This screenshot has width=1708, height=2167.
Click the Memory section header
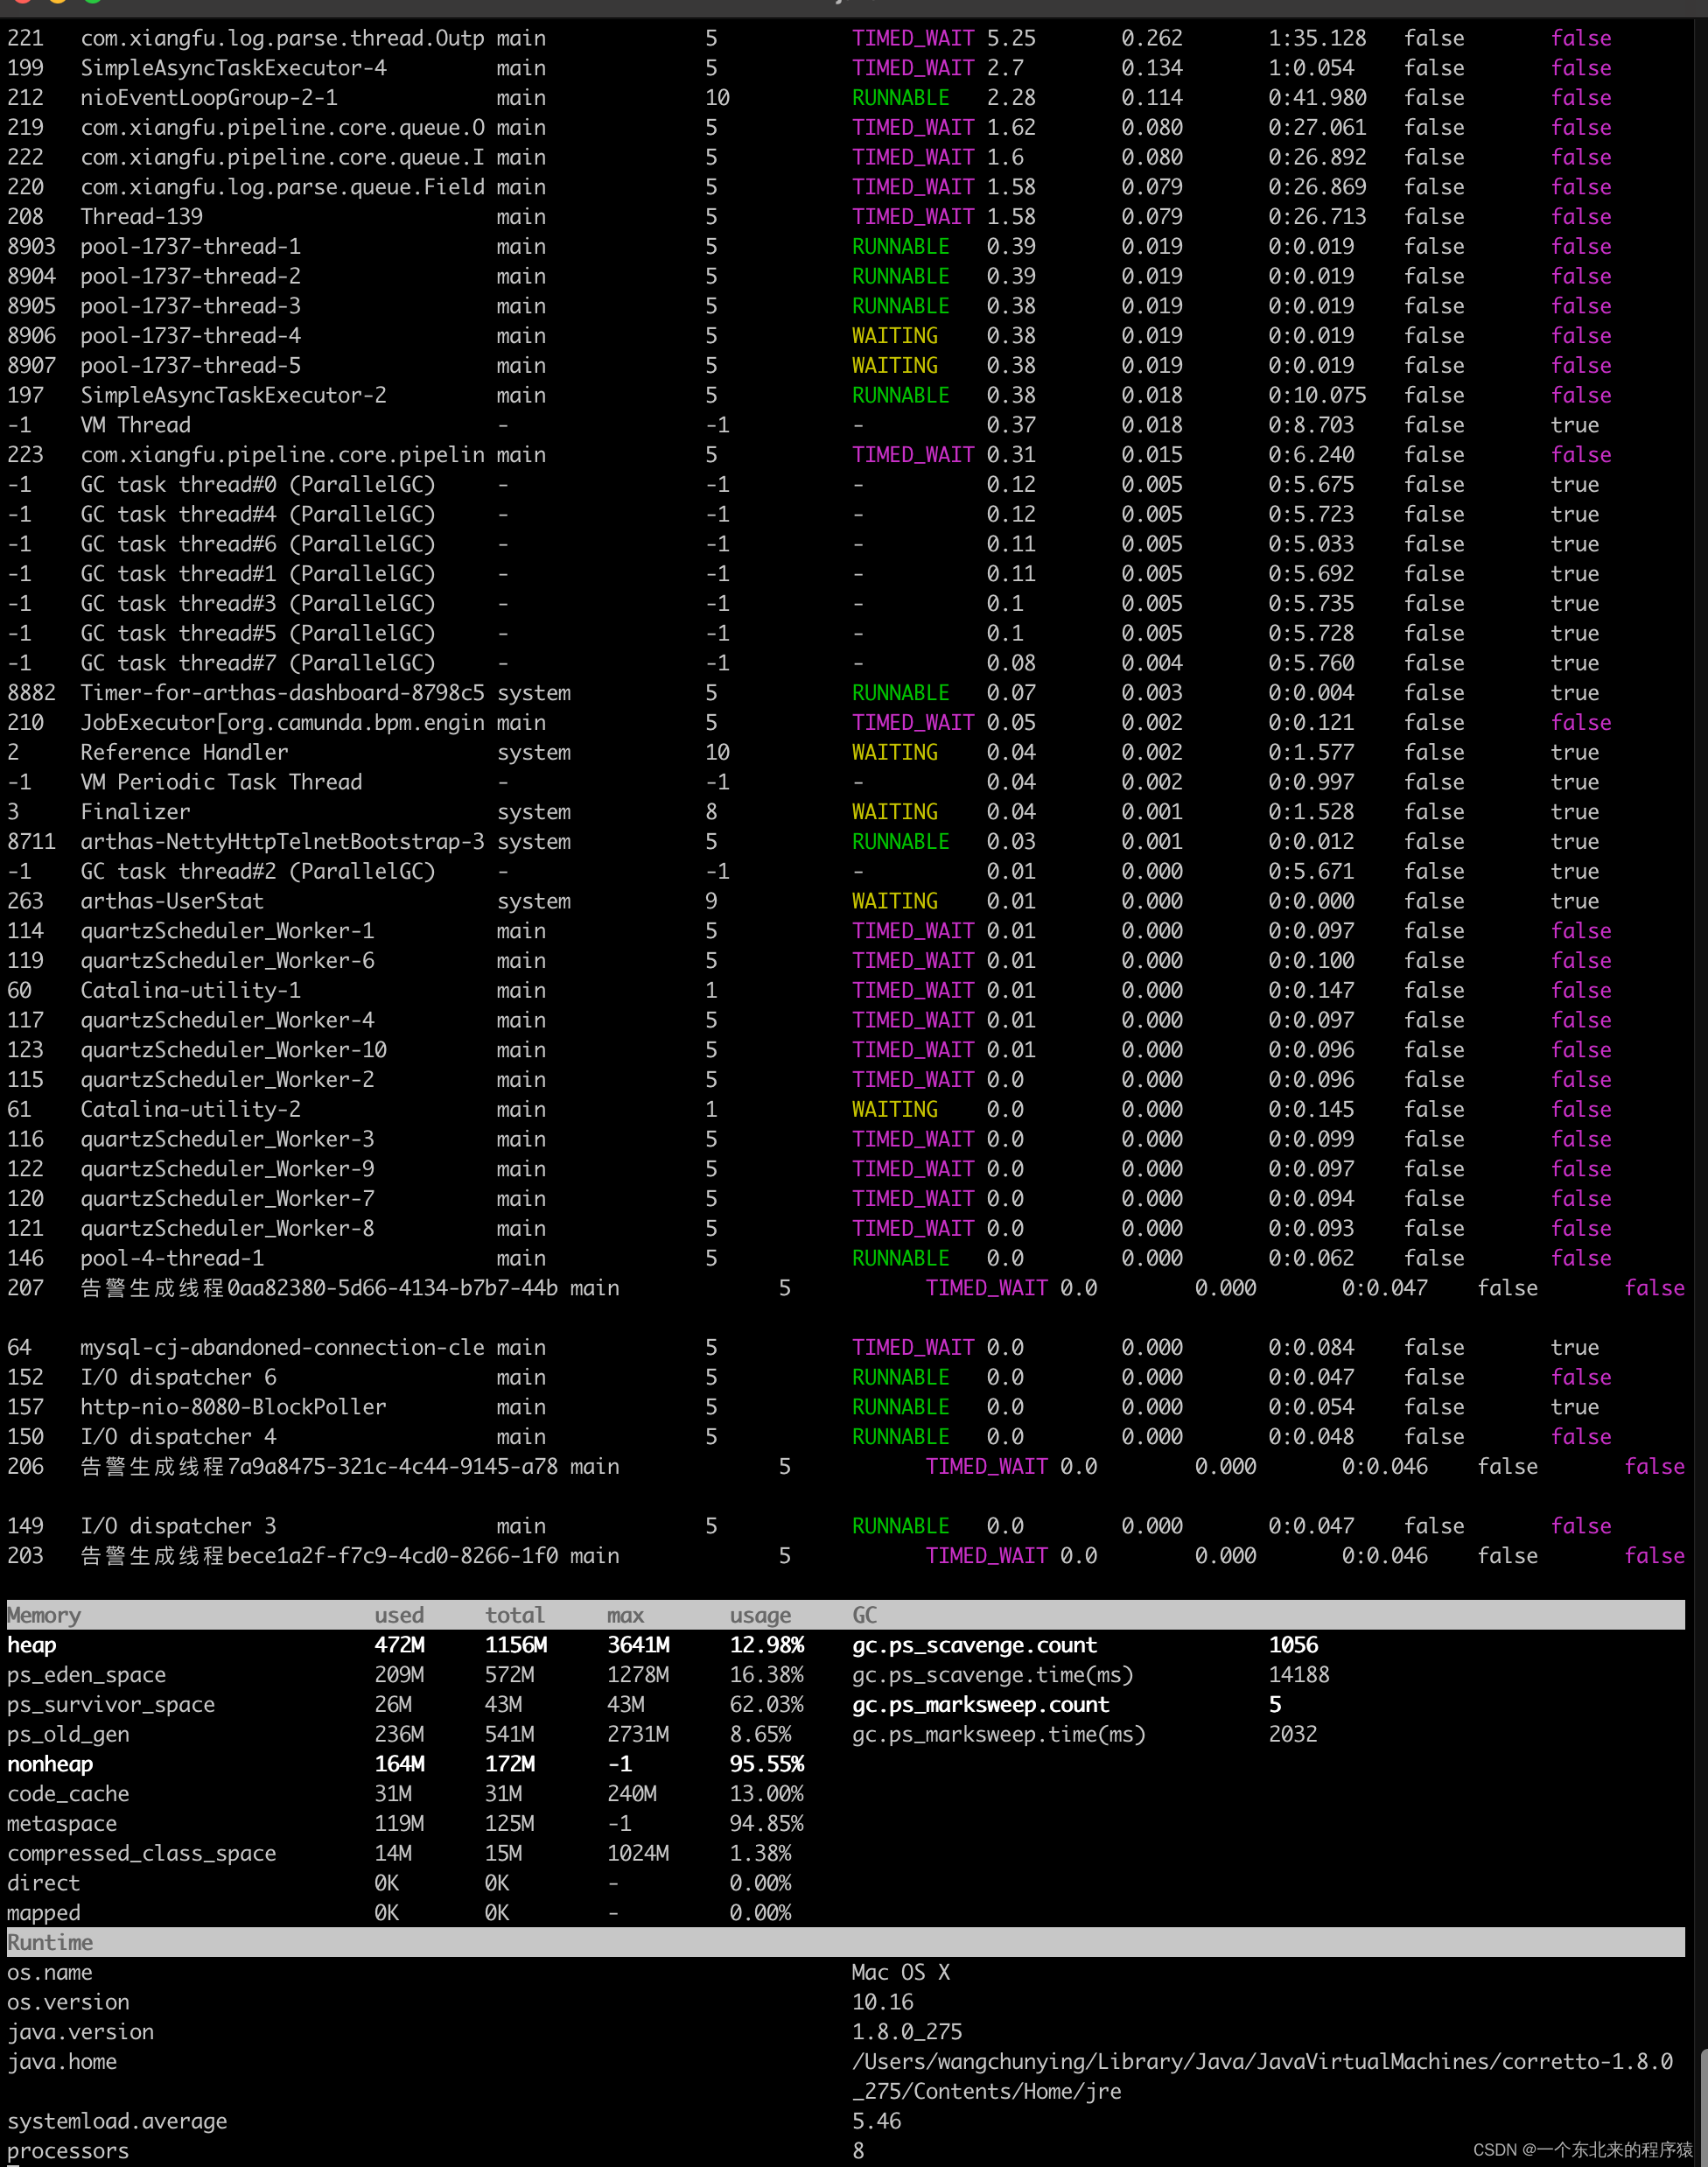point(44,1615)
